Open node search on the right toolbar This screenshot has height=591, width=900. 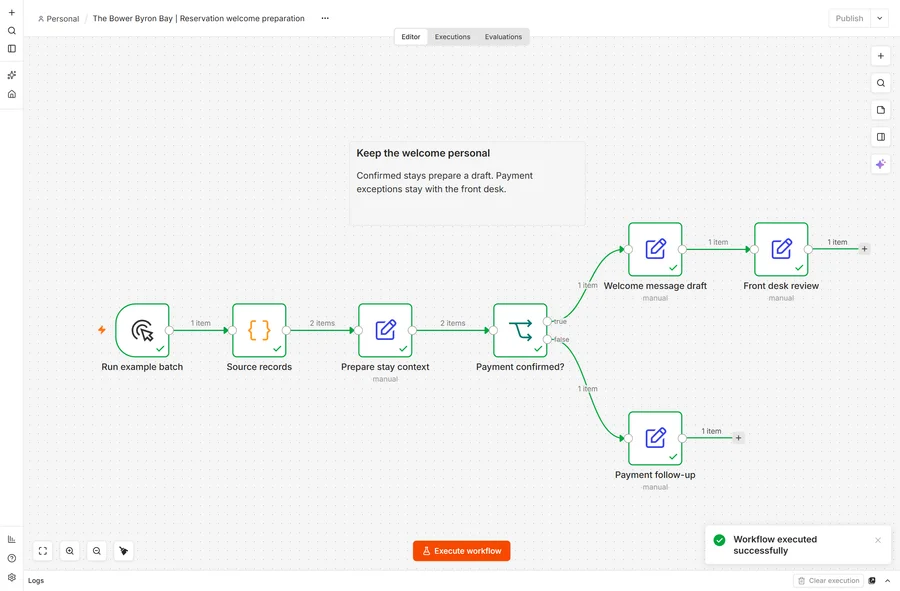pos(880,83)
